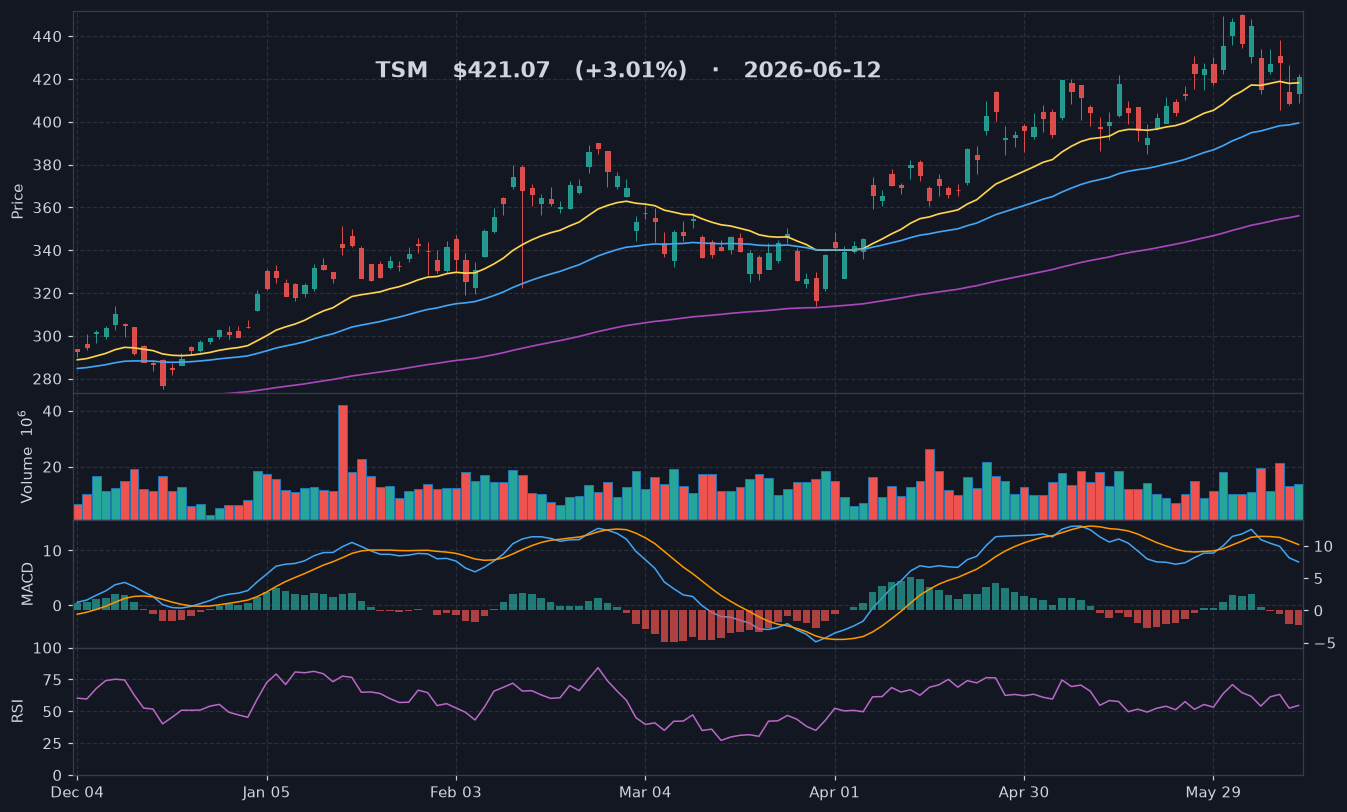Click the Volume axis label

(27, 456)
